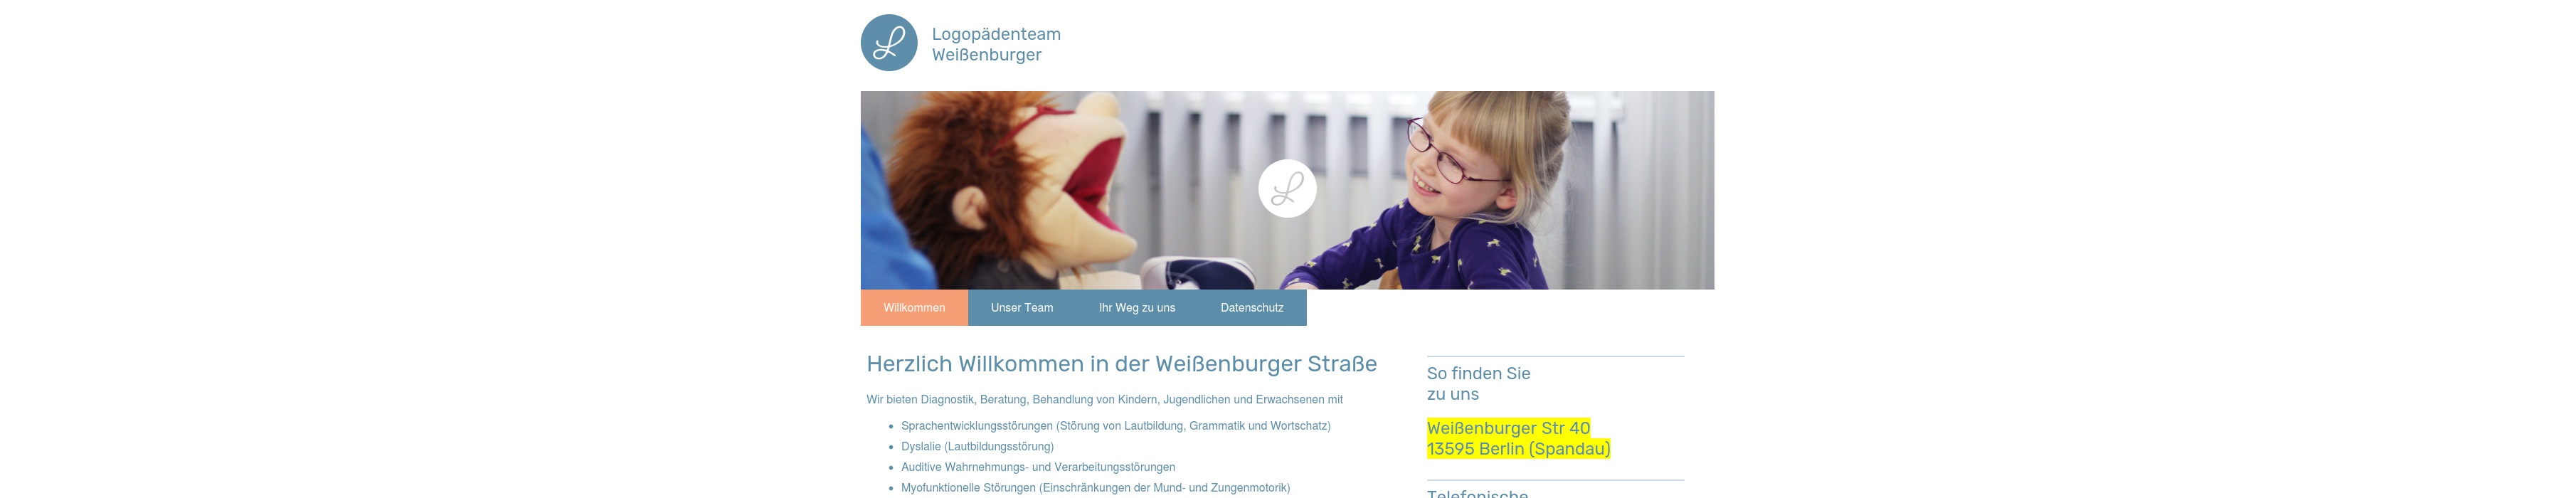Go to the Datenschutz page
This screenshot has width=2576, height=498.
click(x=1252, y=308)
